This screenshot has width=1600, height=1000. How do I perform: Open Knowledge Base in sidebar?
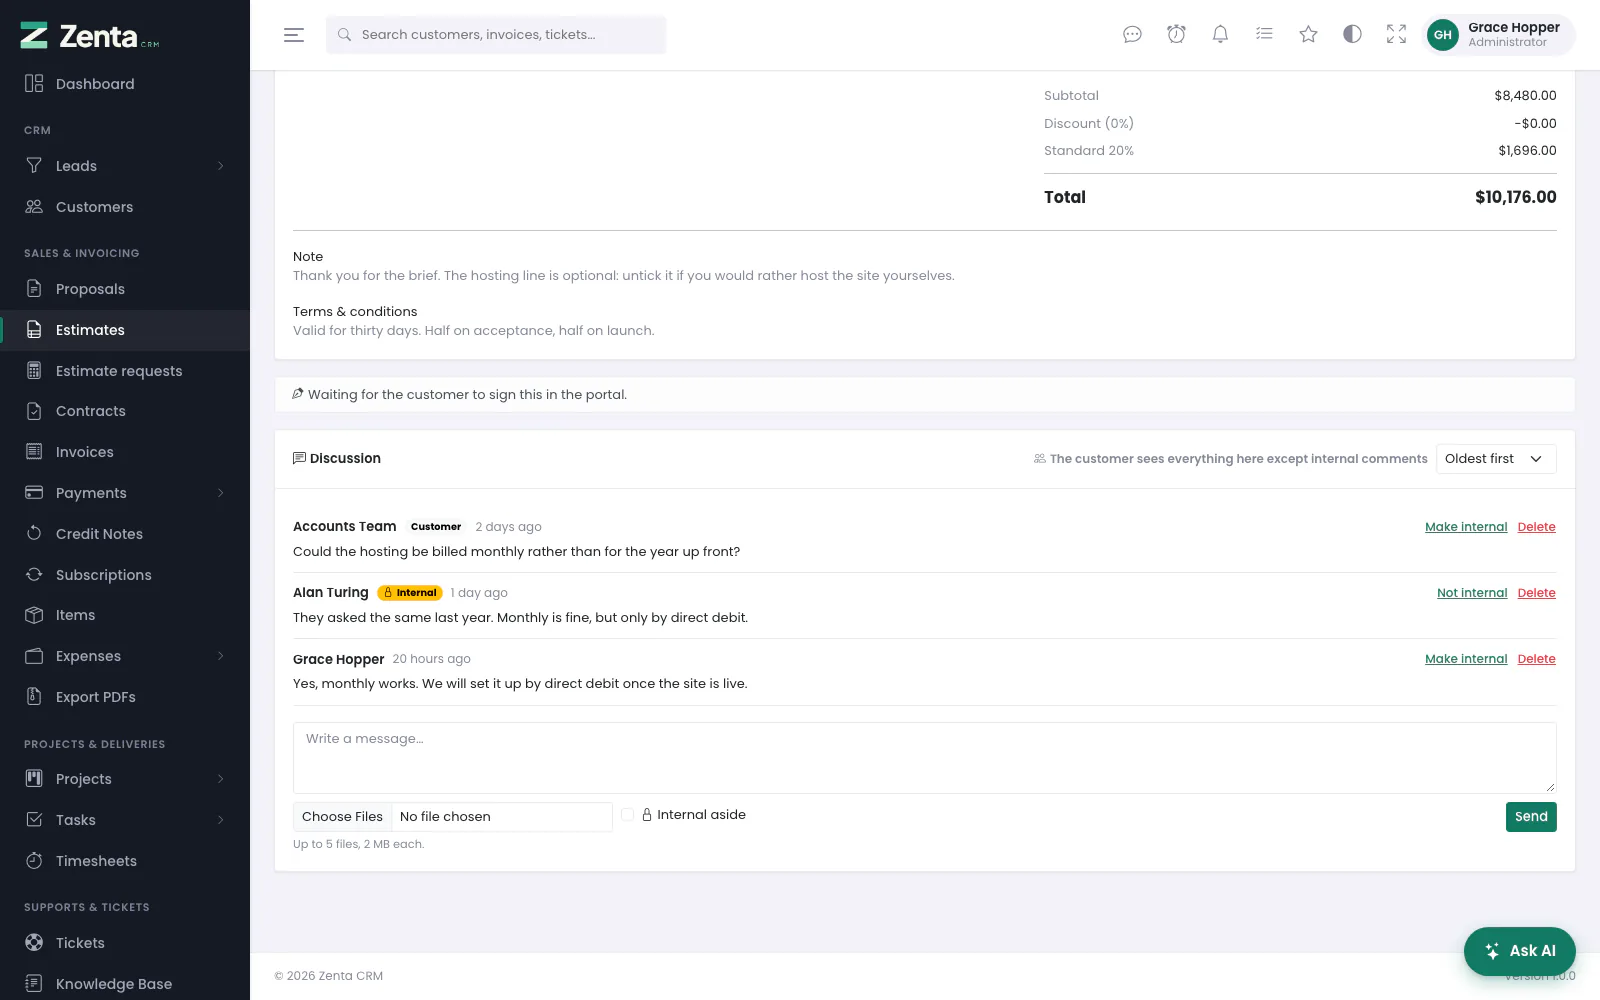[x=125, y=984]
